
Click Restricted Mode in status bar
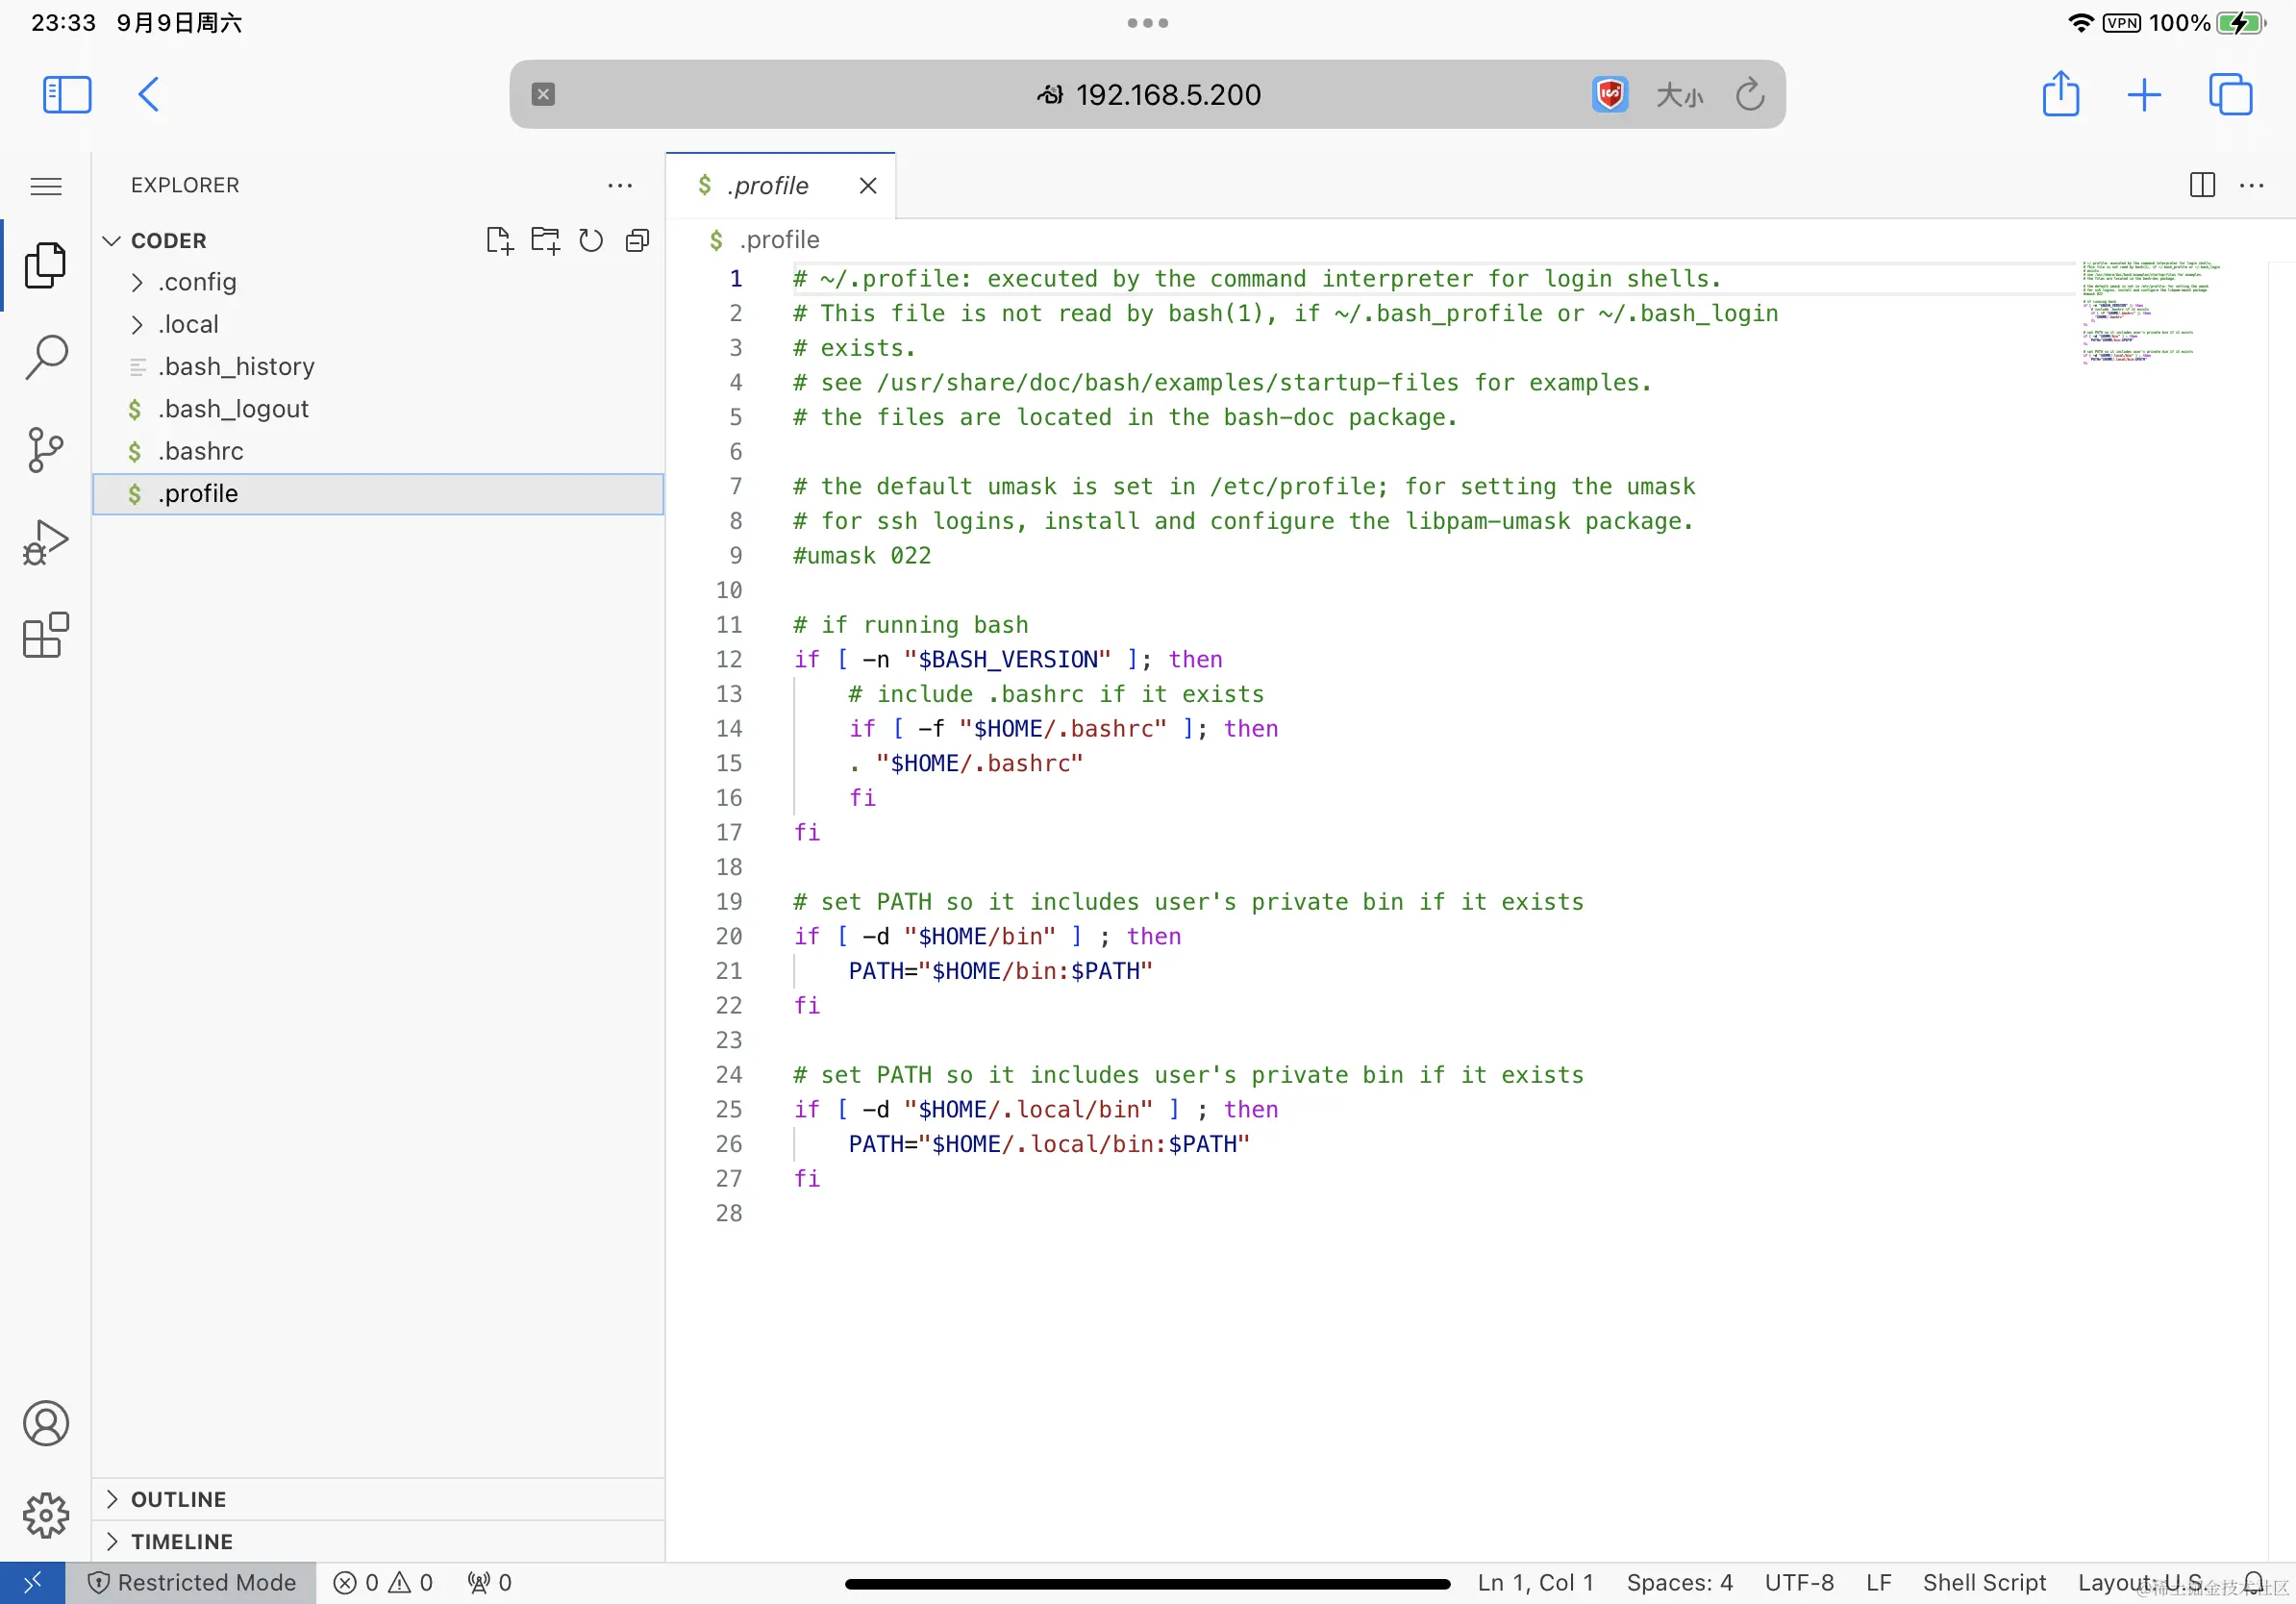pyautogui.click(x=192, y=1582)
